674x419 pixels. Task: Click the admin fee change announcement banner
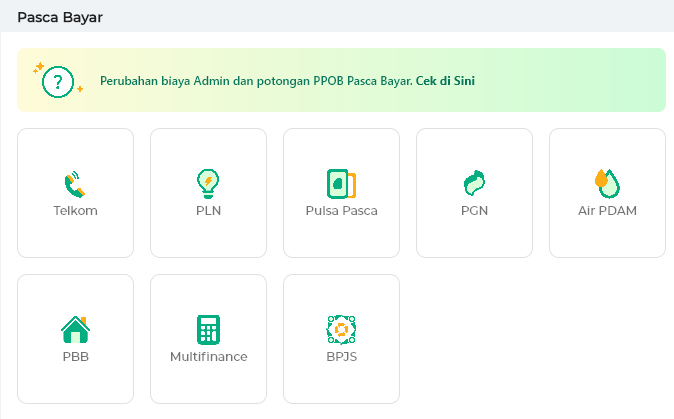pos(341,80)
